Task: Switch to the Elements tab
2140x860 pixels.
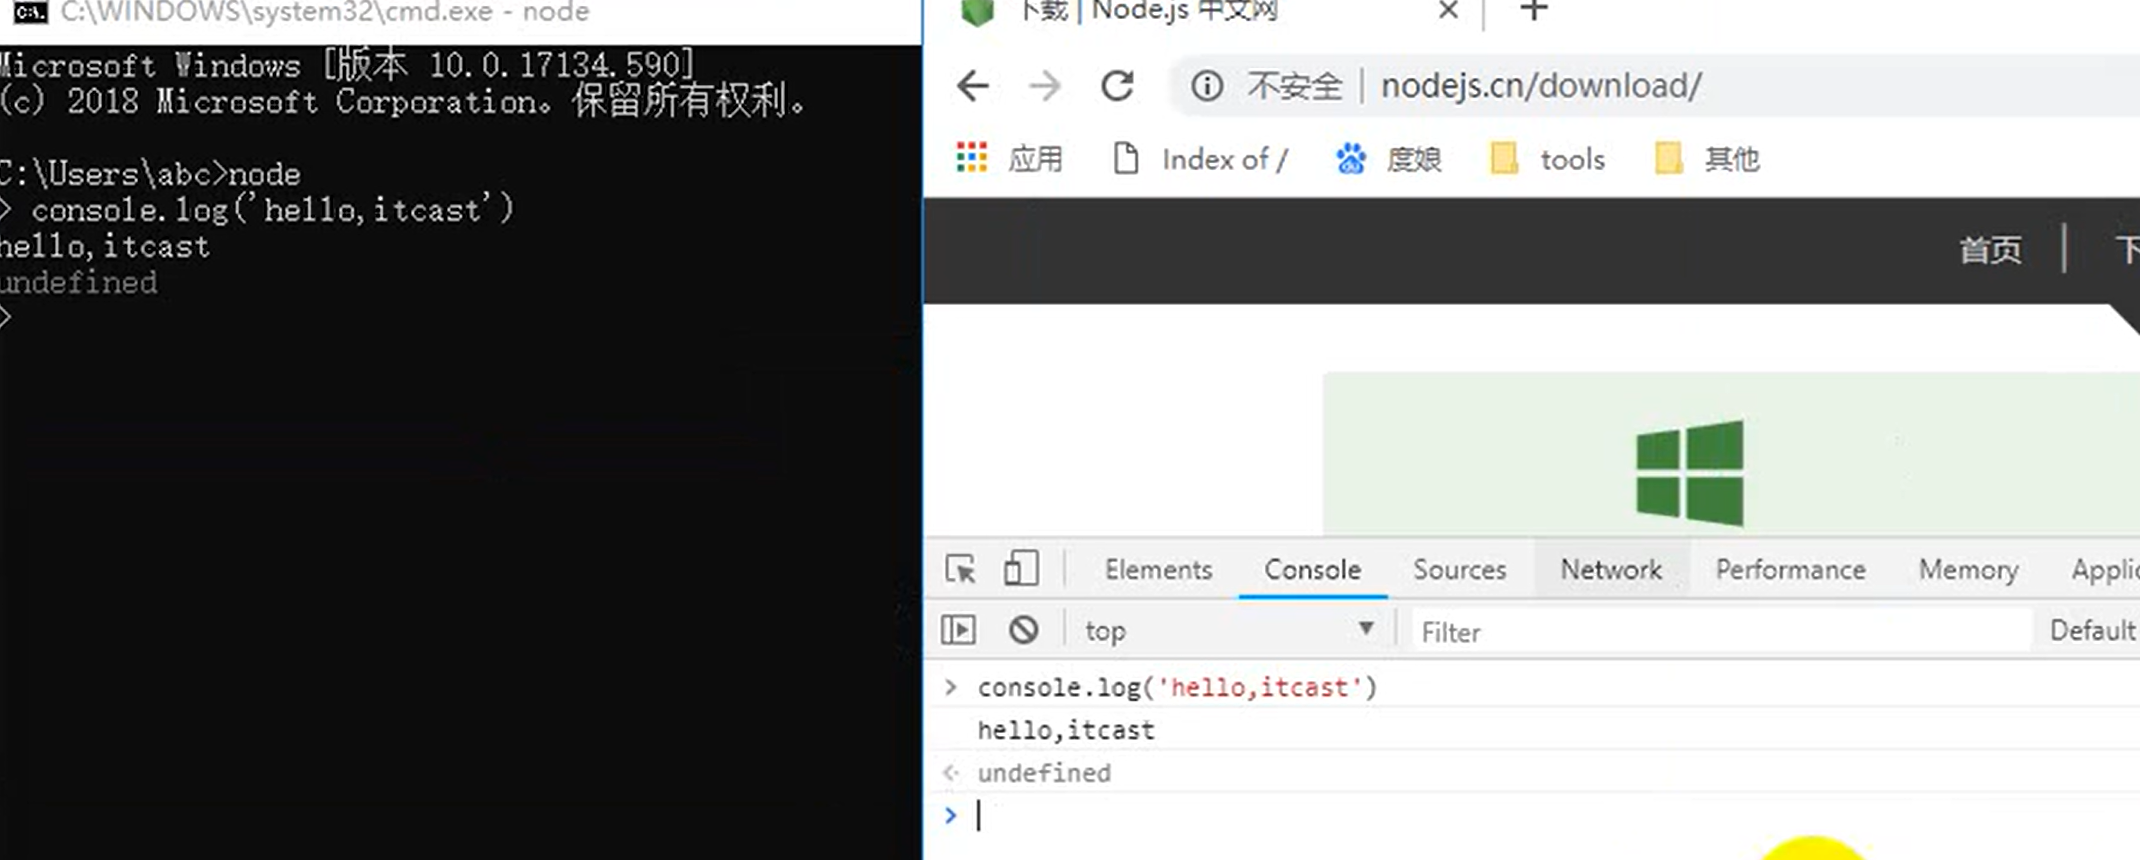Action: point(1158,569)
